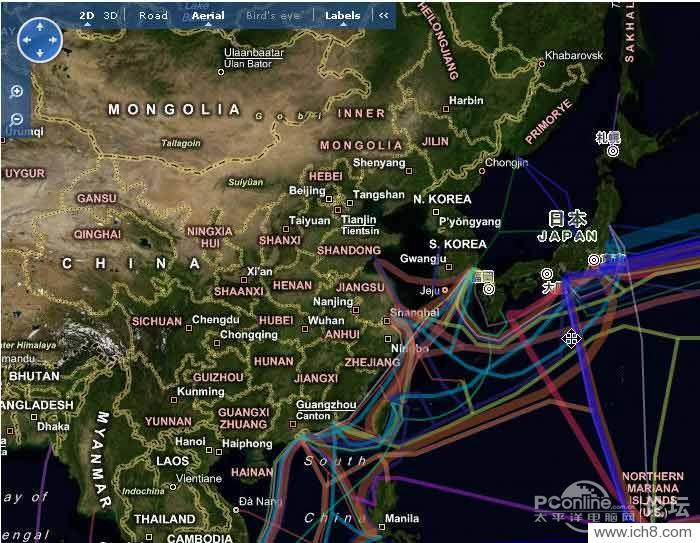Collapse the map toolbar with double chevron

point(383,15)
